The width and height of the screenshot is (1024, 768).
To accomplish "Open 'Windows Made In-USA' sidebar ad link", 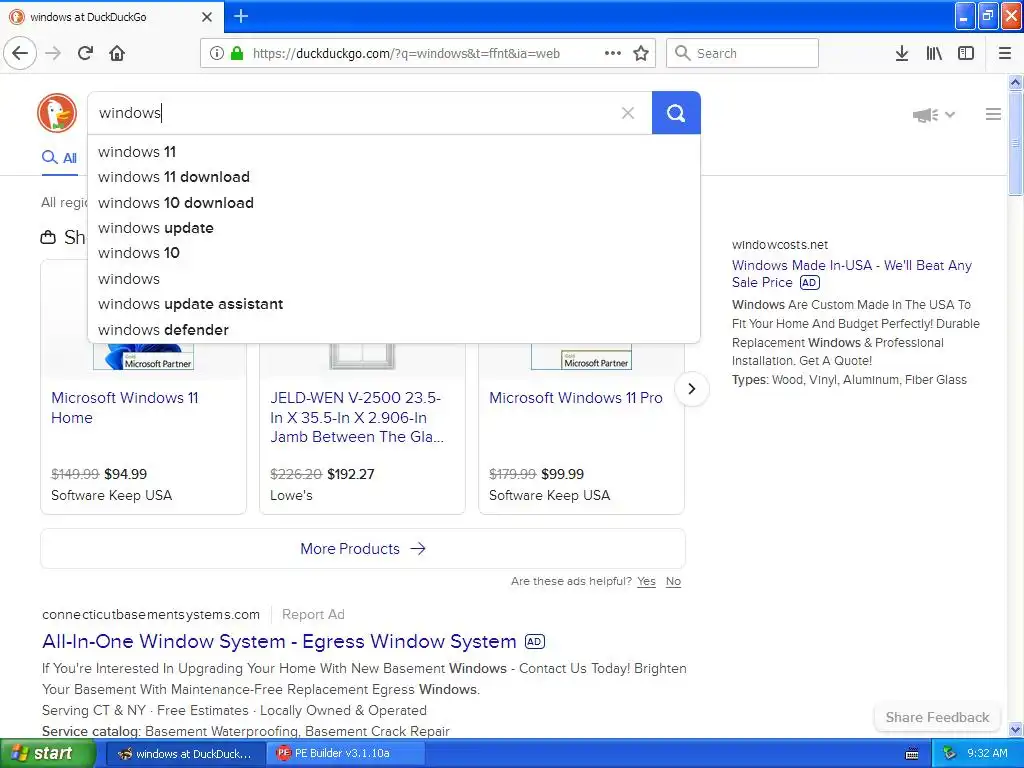I will tap(852, 274).
